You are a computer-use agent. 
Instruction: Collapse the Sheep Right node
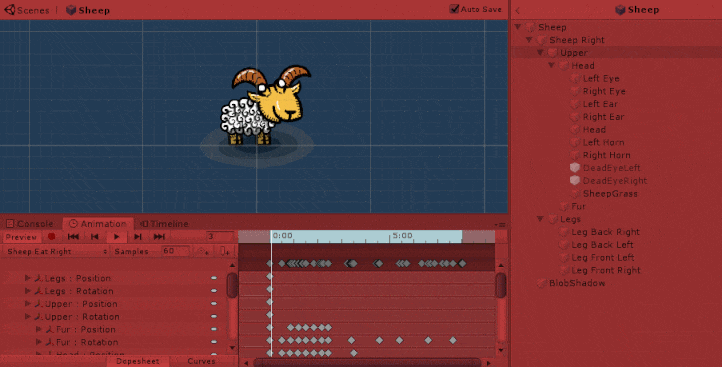(x=529, y=40)
